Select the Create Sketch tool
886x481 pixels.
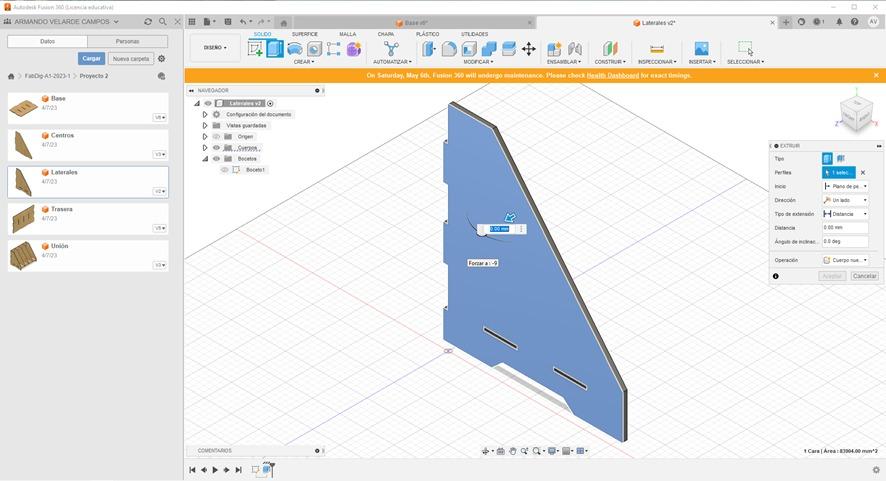[x=255, y=49]
